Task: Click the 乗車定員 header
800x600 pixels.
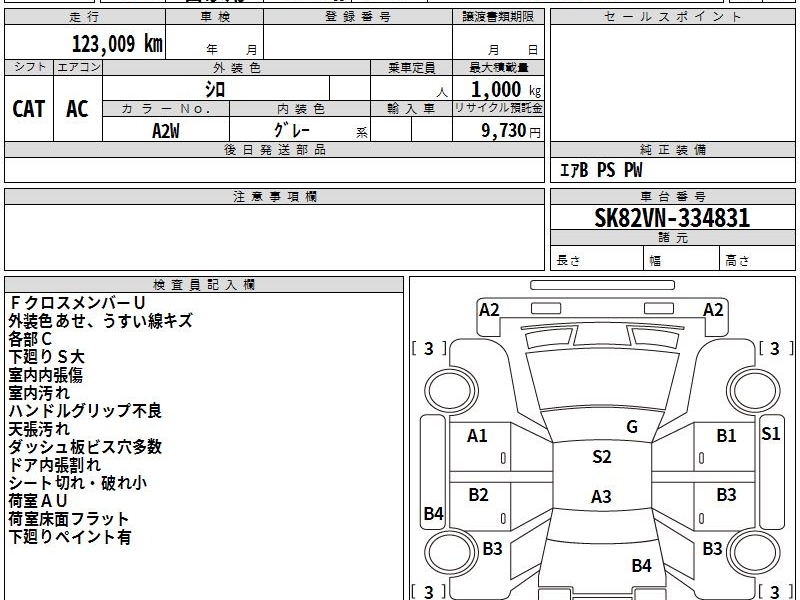Action: click(411, 68)
